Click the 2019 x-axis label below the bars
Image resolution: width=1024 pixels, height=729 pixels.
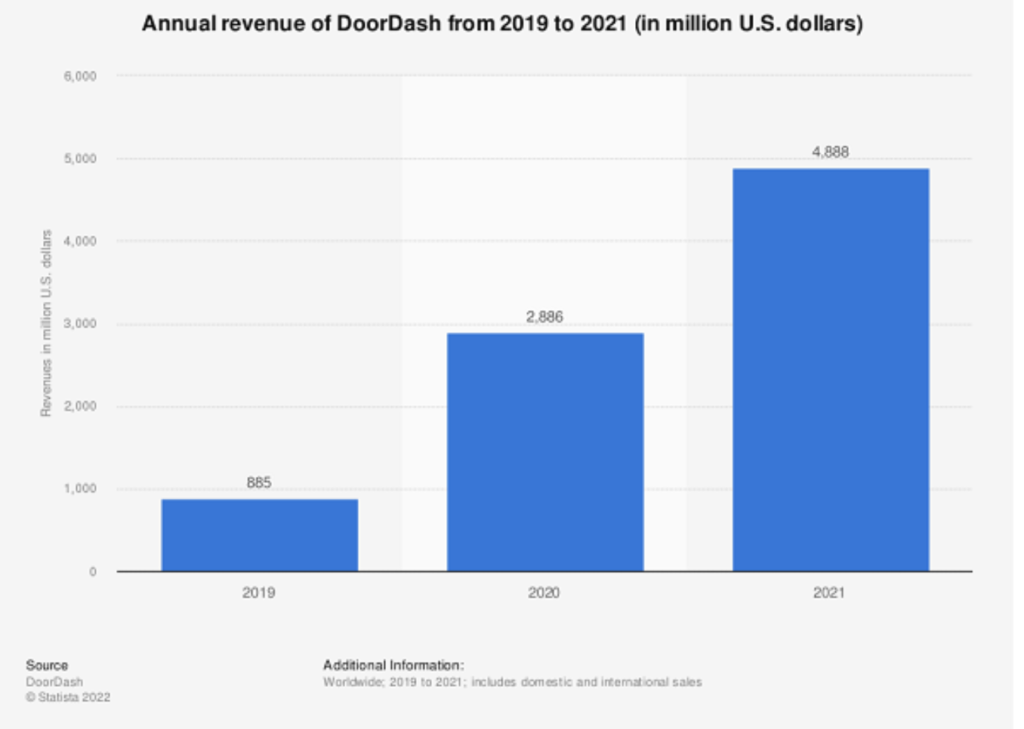point(259,592)
